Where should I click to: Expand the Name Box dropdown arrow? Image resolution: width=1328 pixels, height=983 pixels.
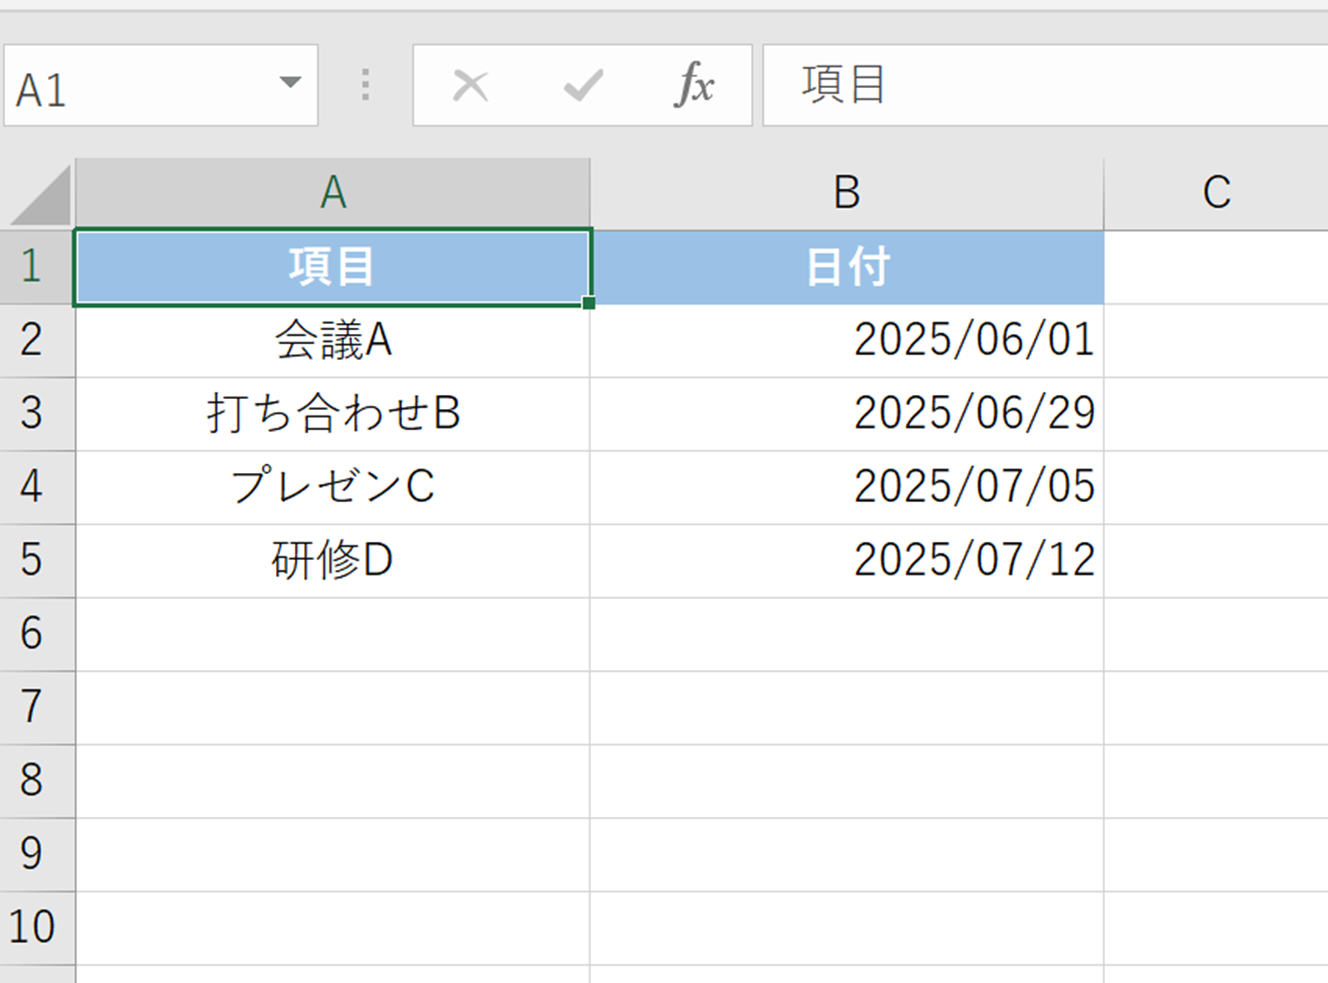[x=290, y=83]
